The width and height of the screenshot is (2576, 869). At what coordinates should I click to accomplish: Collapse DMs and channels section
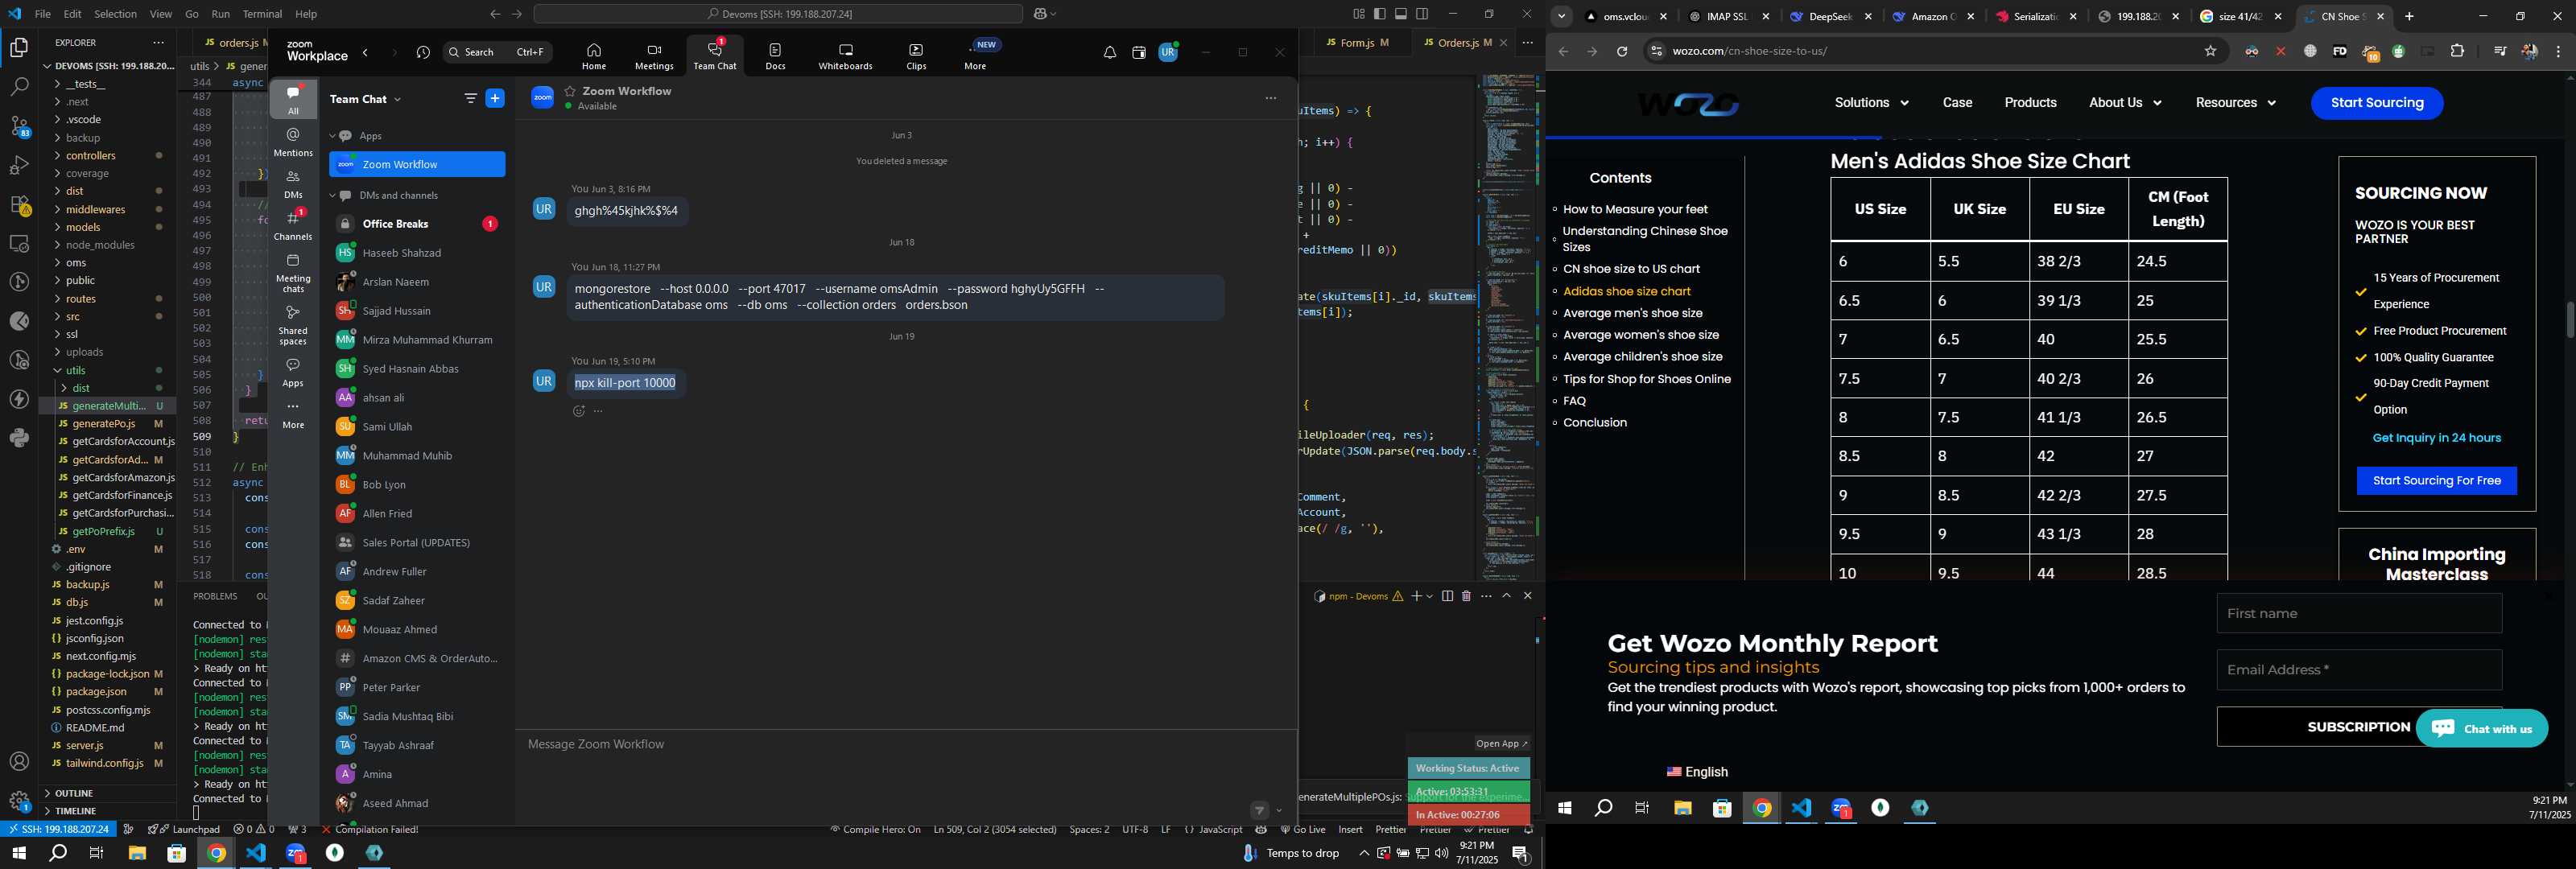tap(333, 196)
